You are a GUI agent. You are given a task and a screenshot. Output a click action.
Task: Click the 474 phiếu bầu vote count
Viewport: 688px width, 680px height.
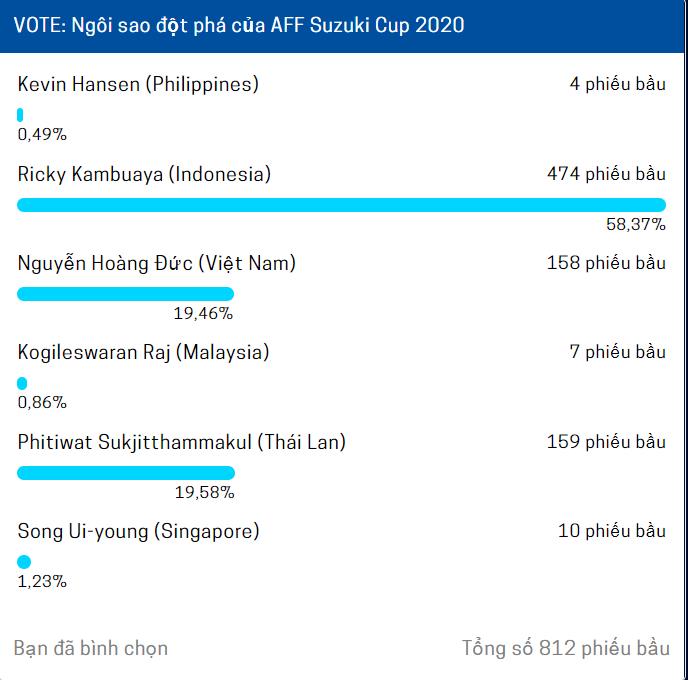606,174
